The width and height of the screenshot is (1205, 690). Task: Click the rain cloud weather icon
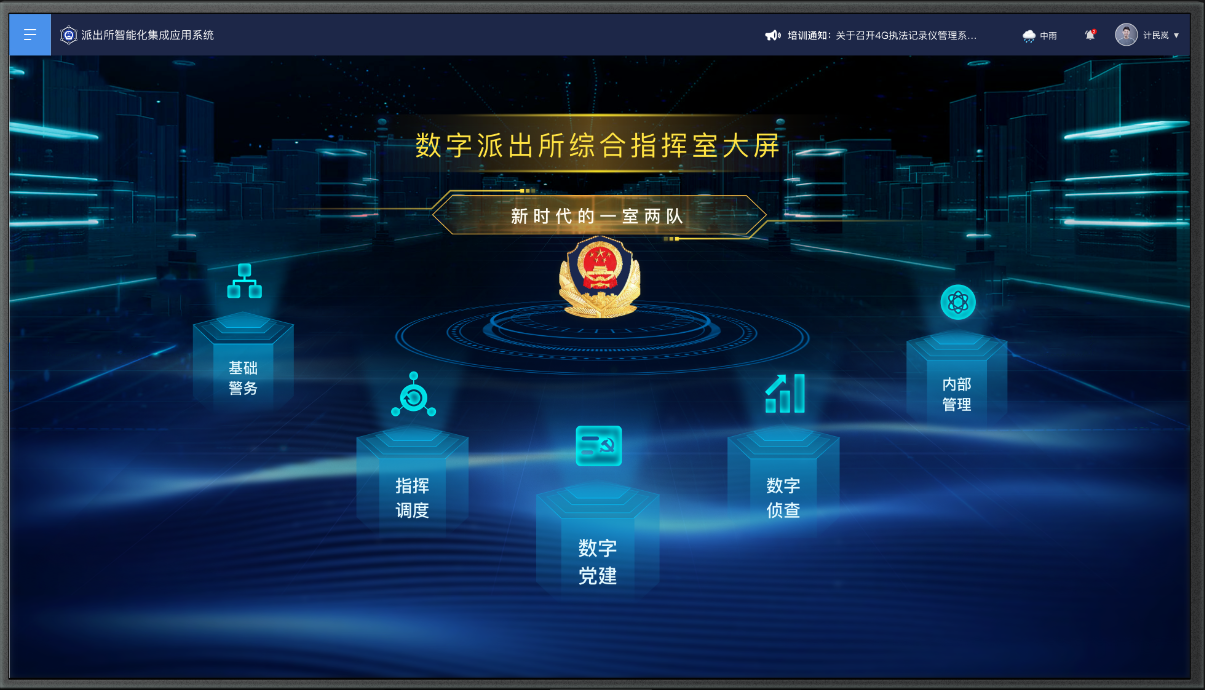pos(1029,36)
